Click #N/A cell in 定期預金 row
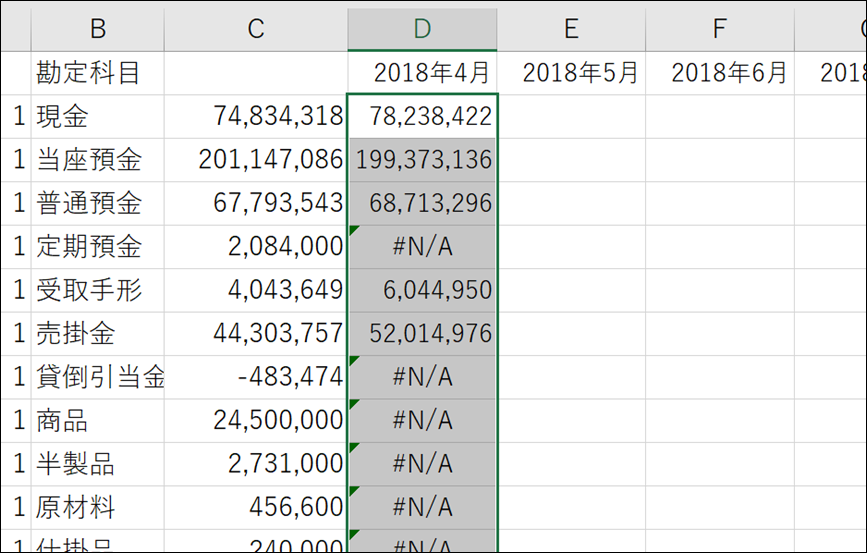The image size is (867, 553). 422,247
